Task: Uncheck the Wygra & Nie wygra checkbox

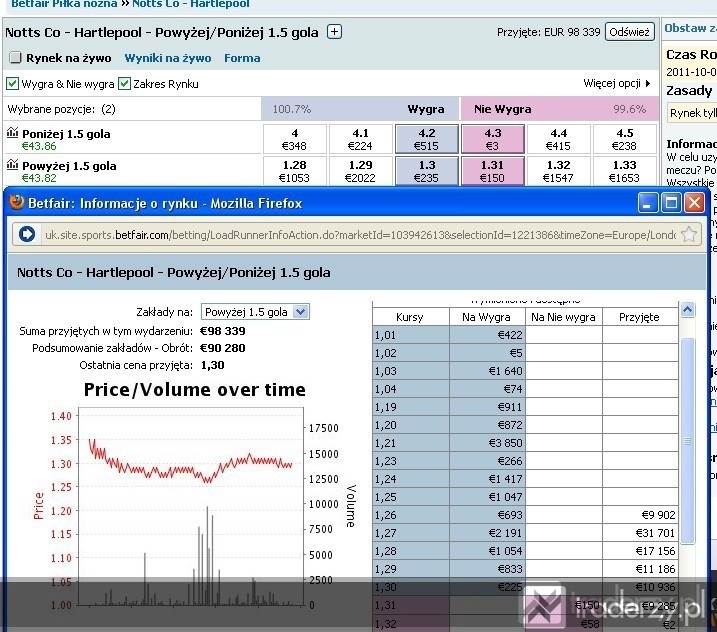Action: (12, 84)
